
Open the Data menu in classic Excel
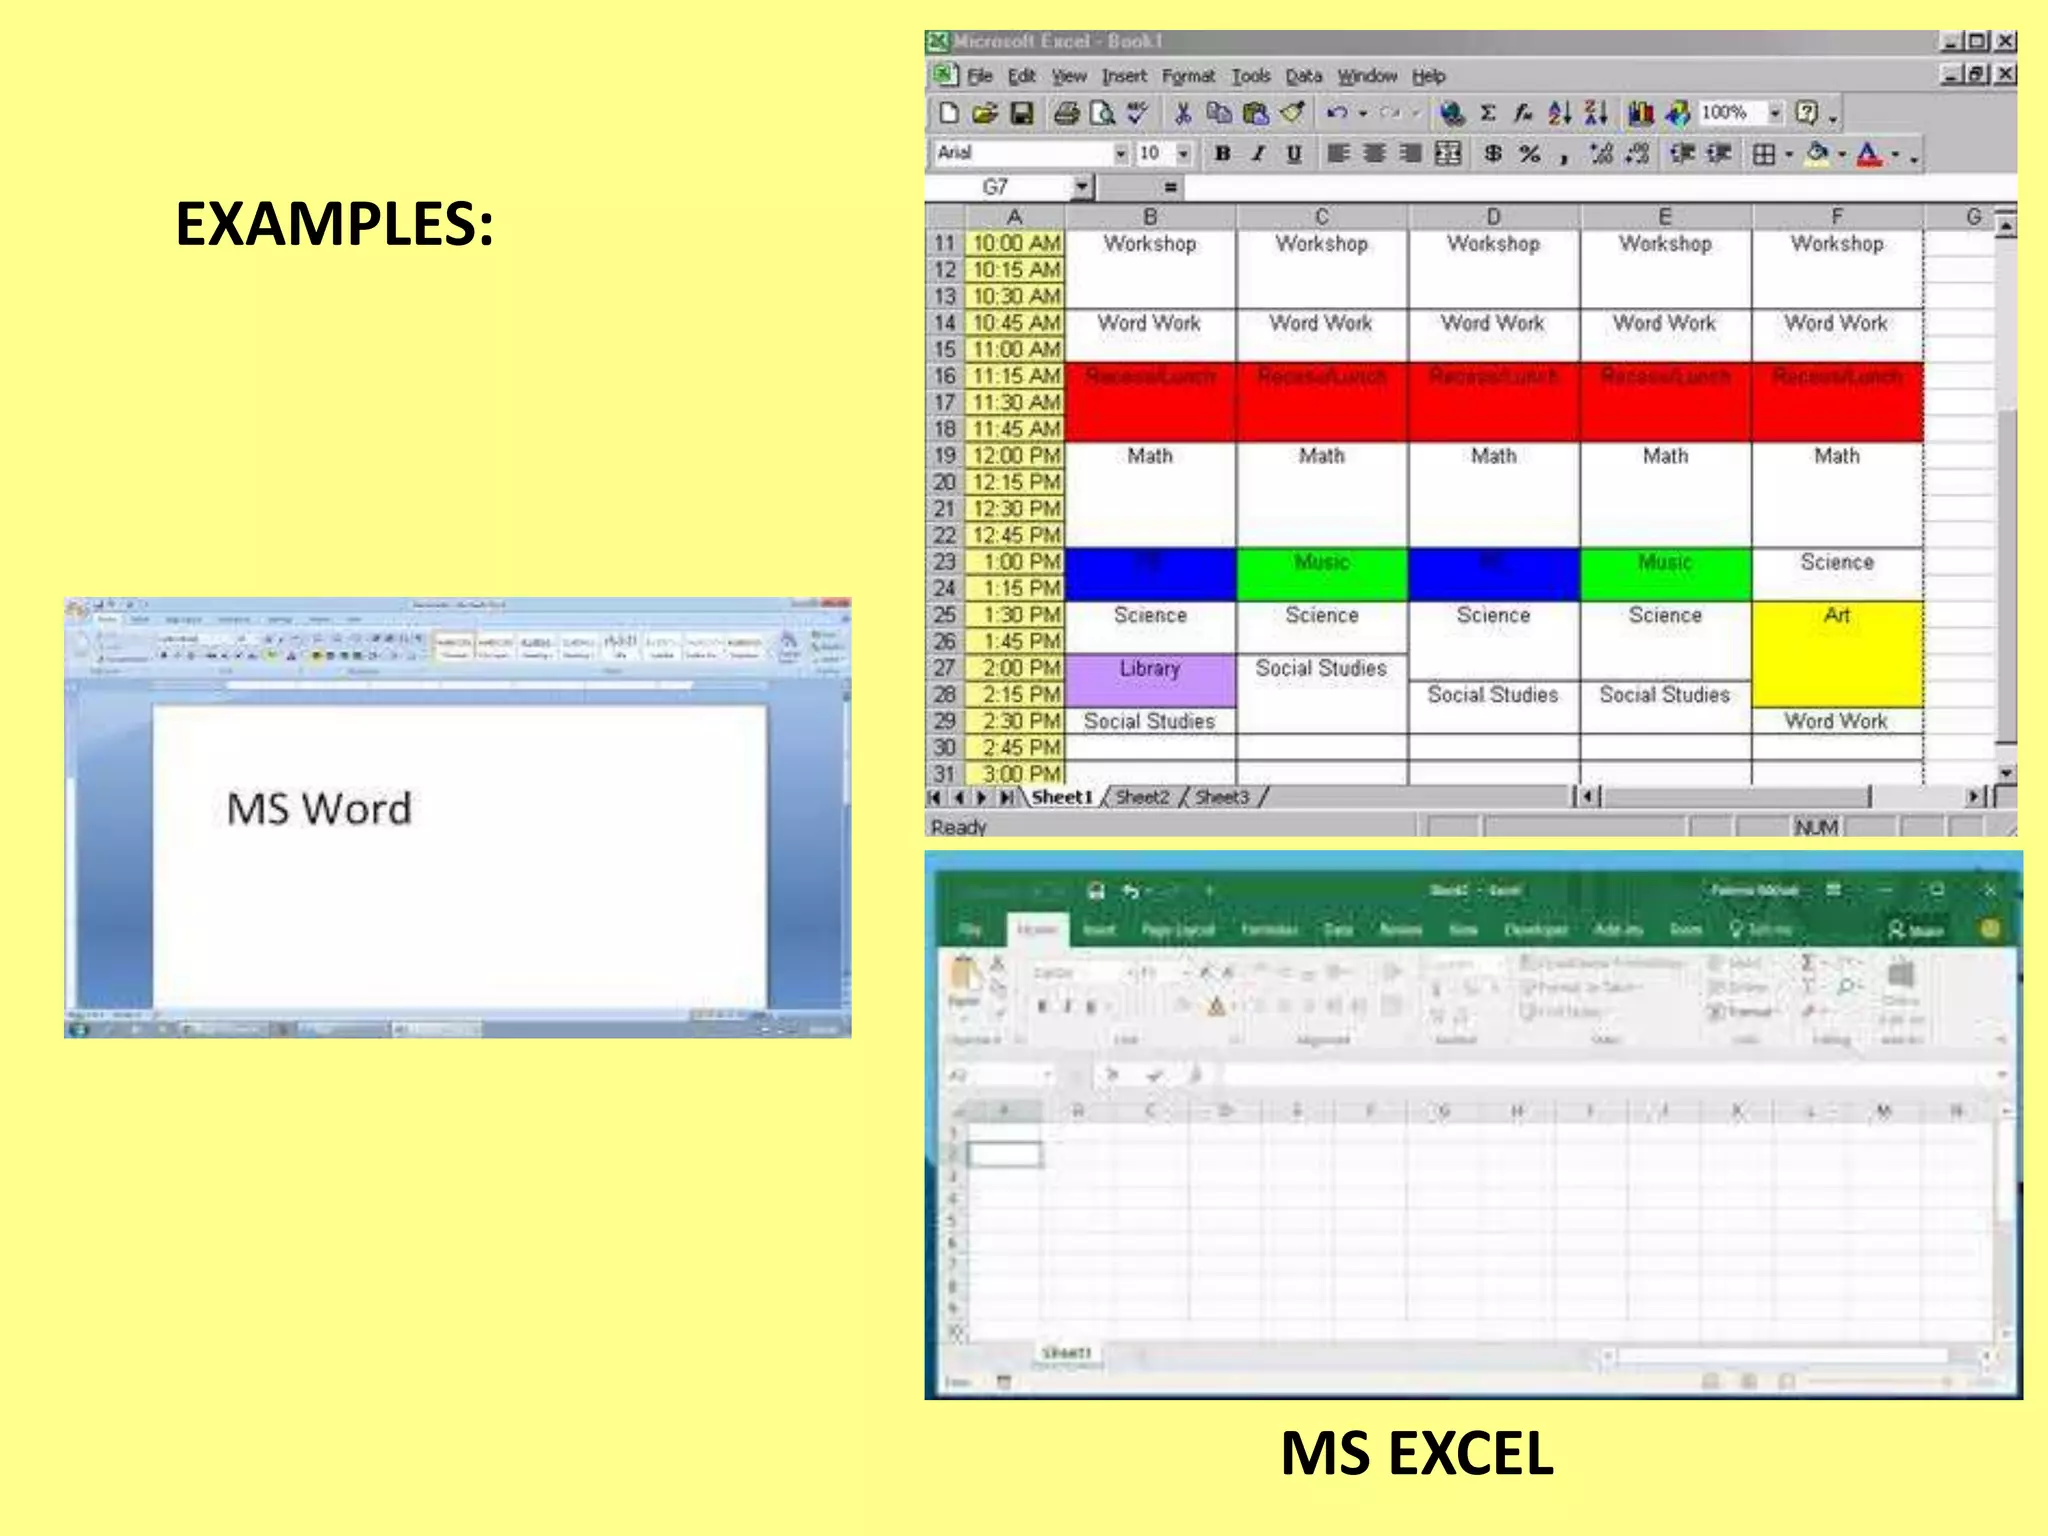click(x=1303, y=76)
